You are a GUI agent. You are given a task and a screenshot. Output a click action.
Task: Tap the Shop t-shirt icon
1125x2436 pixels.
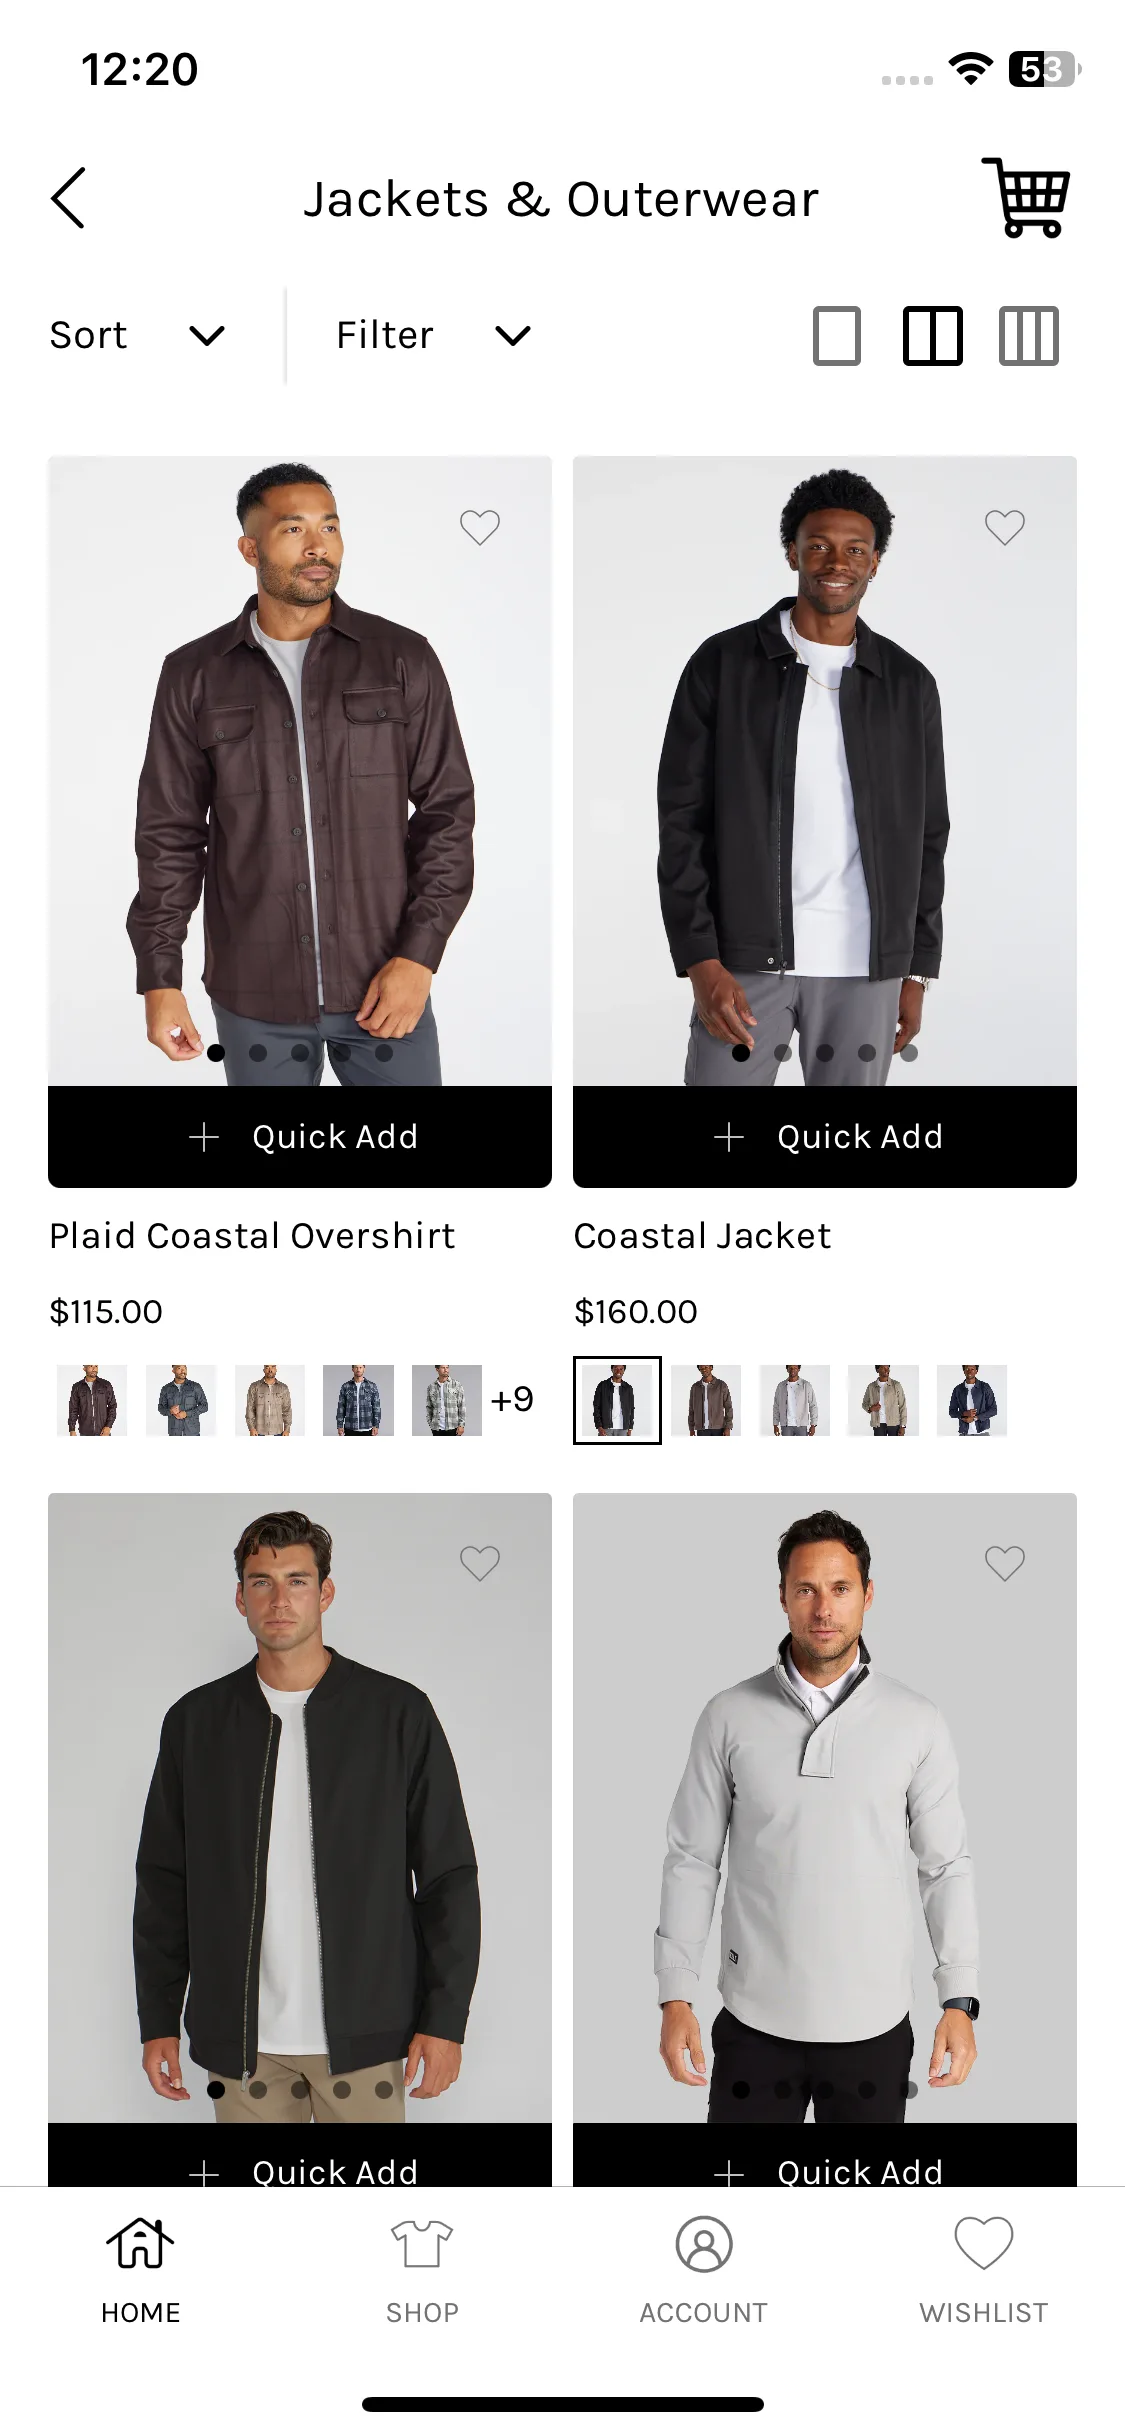(x=421, y=2244)
